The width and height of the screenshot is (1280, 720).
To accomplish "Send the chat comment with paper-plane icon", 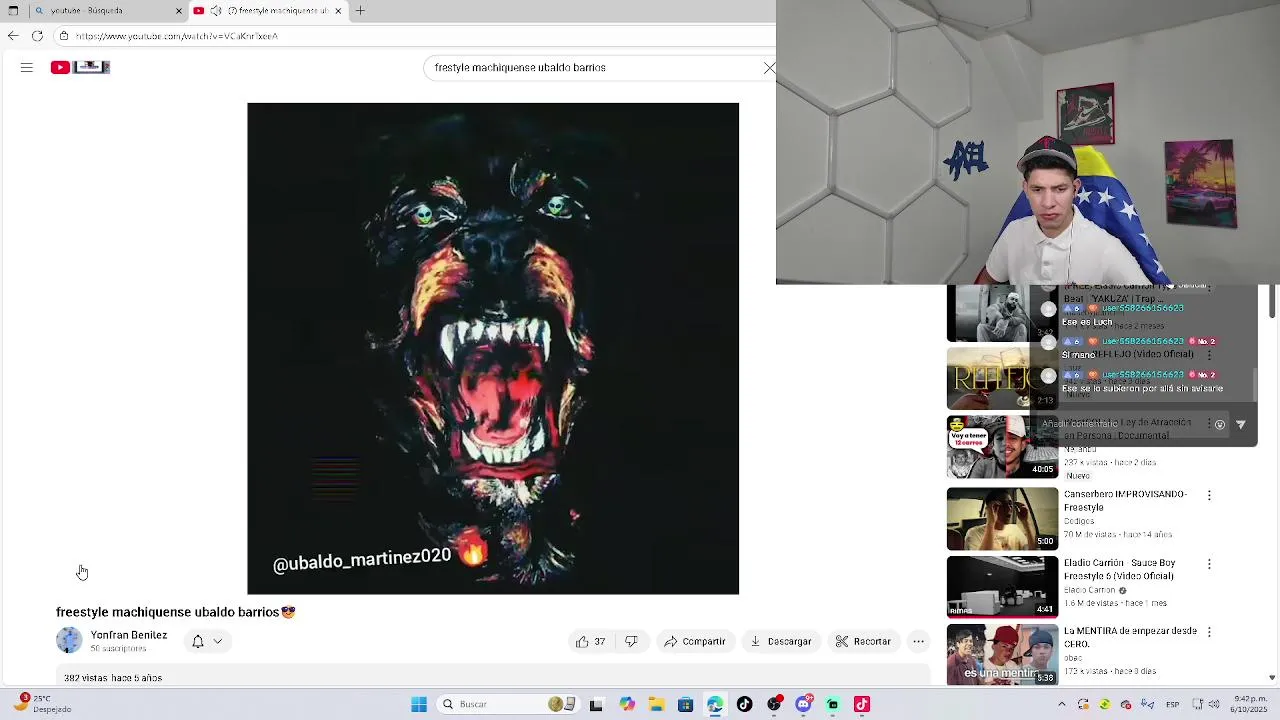I will click(1241, 424).
